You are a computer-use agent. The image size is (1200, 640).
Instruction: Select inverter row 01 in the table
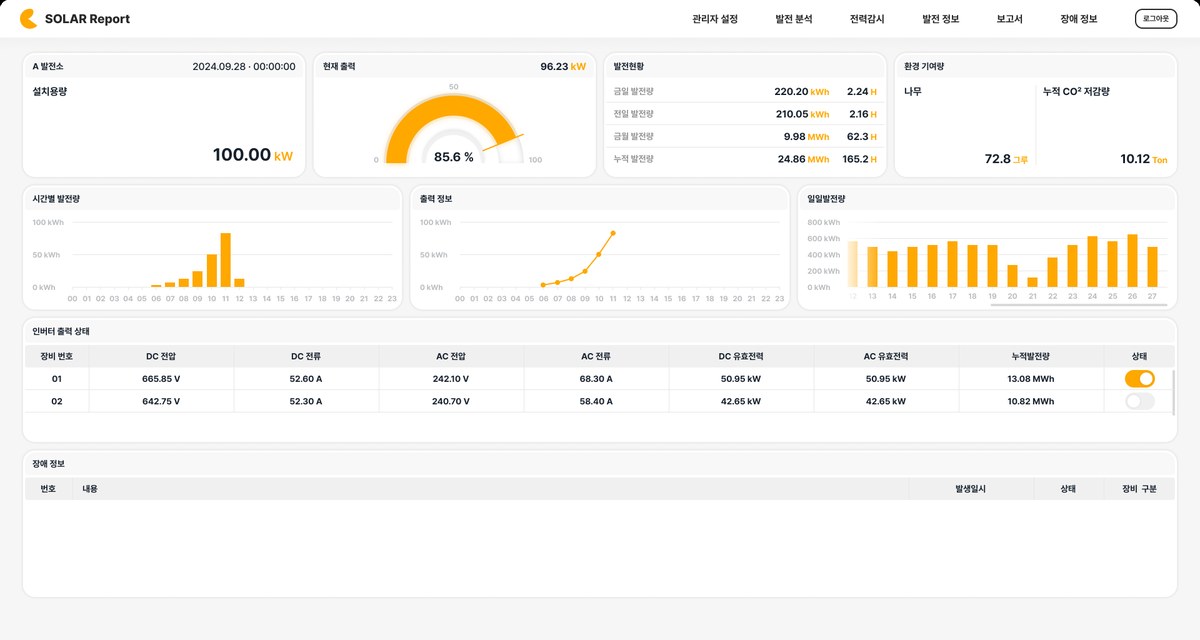(598, 379)
